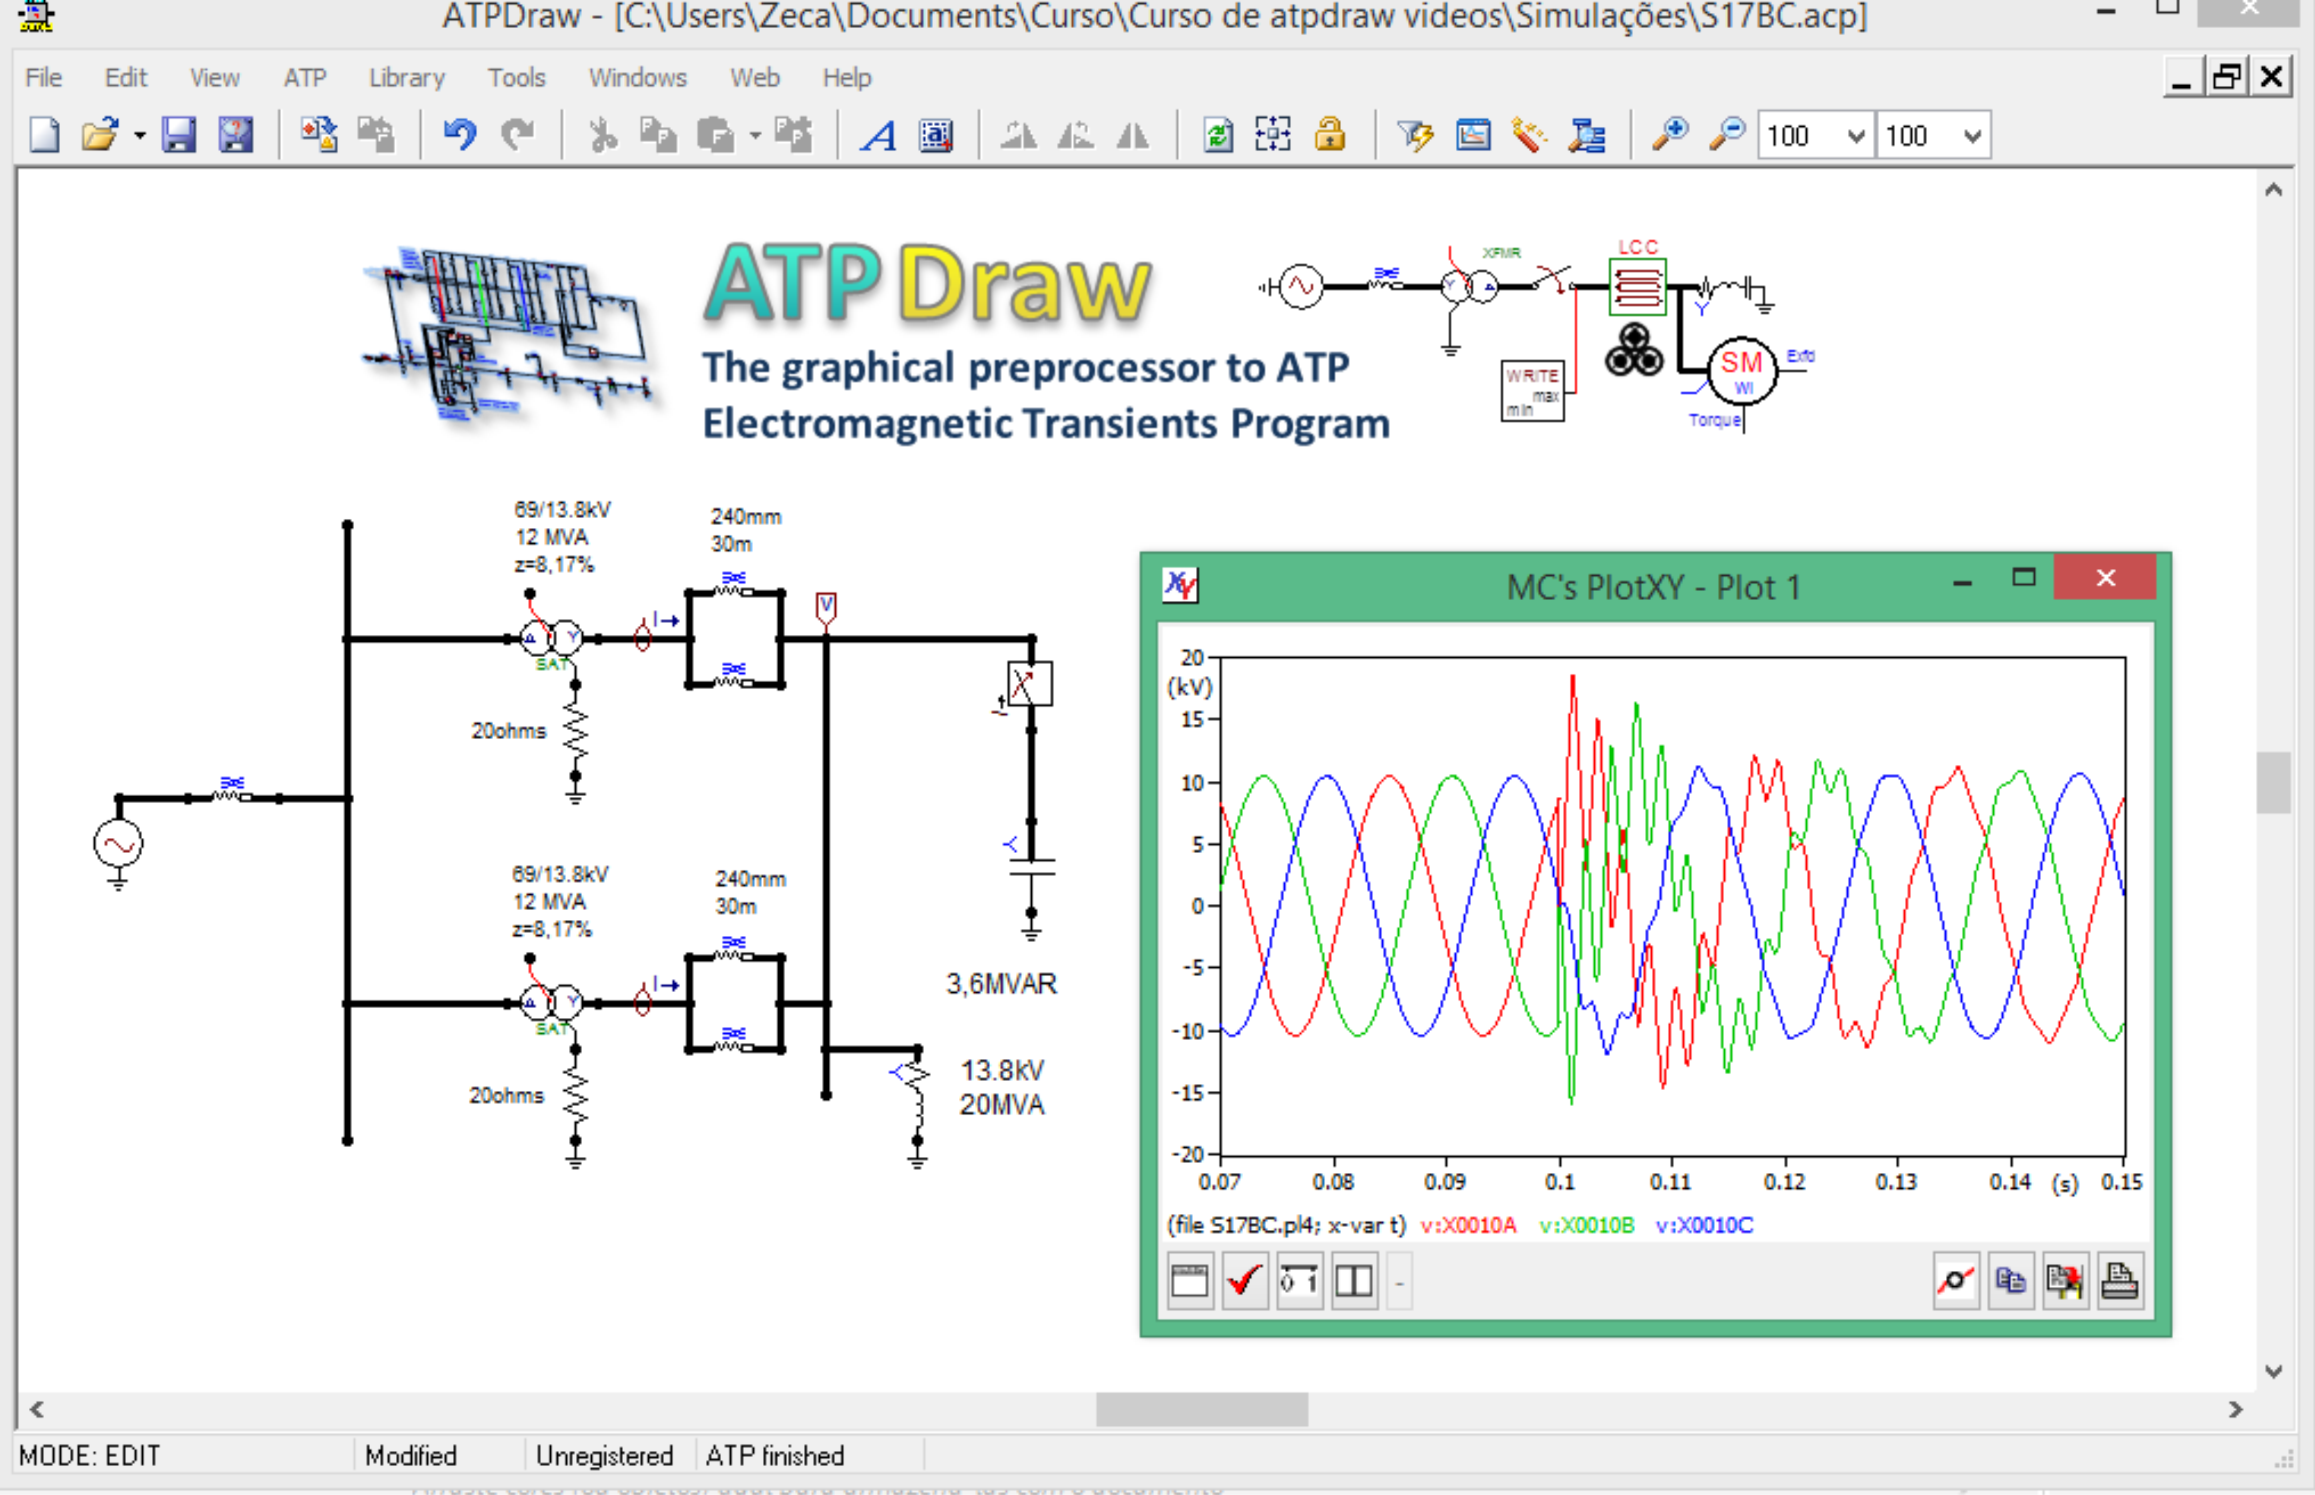This screenshot has width=2315, height=1495.
Task: Click the red checkmark icon in PlotXY
Action: 1244,1281
